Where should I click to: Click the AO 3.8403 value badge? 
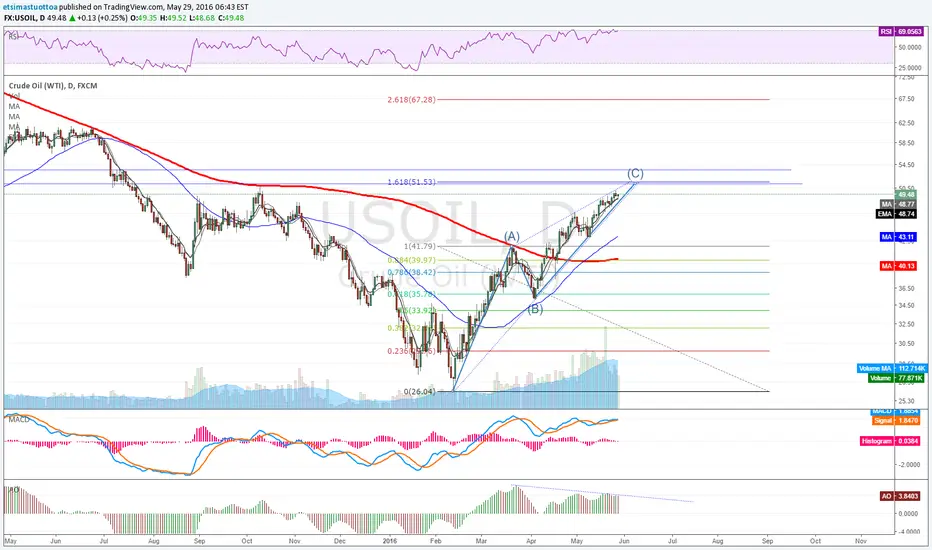coord(901,496)
